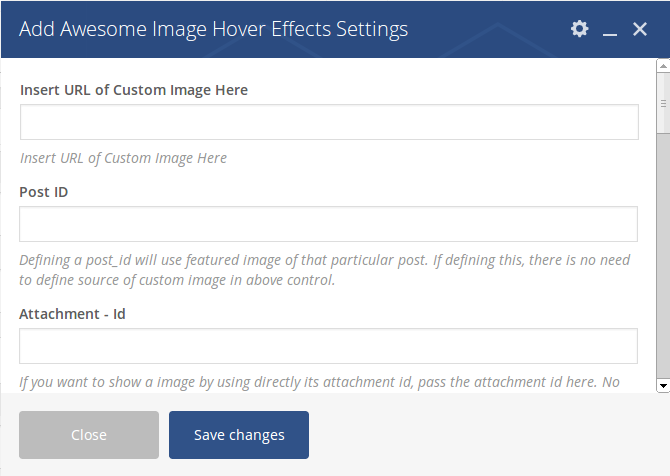This screenshot has height=476, width=670.
Task: Click the gray Close button
Action: pos(89,435)
